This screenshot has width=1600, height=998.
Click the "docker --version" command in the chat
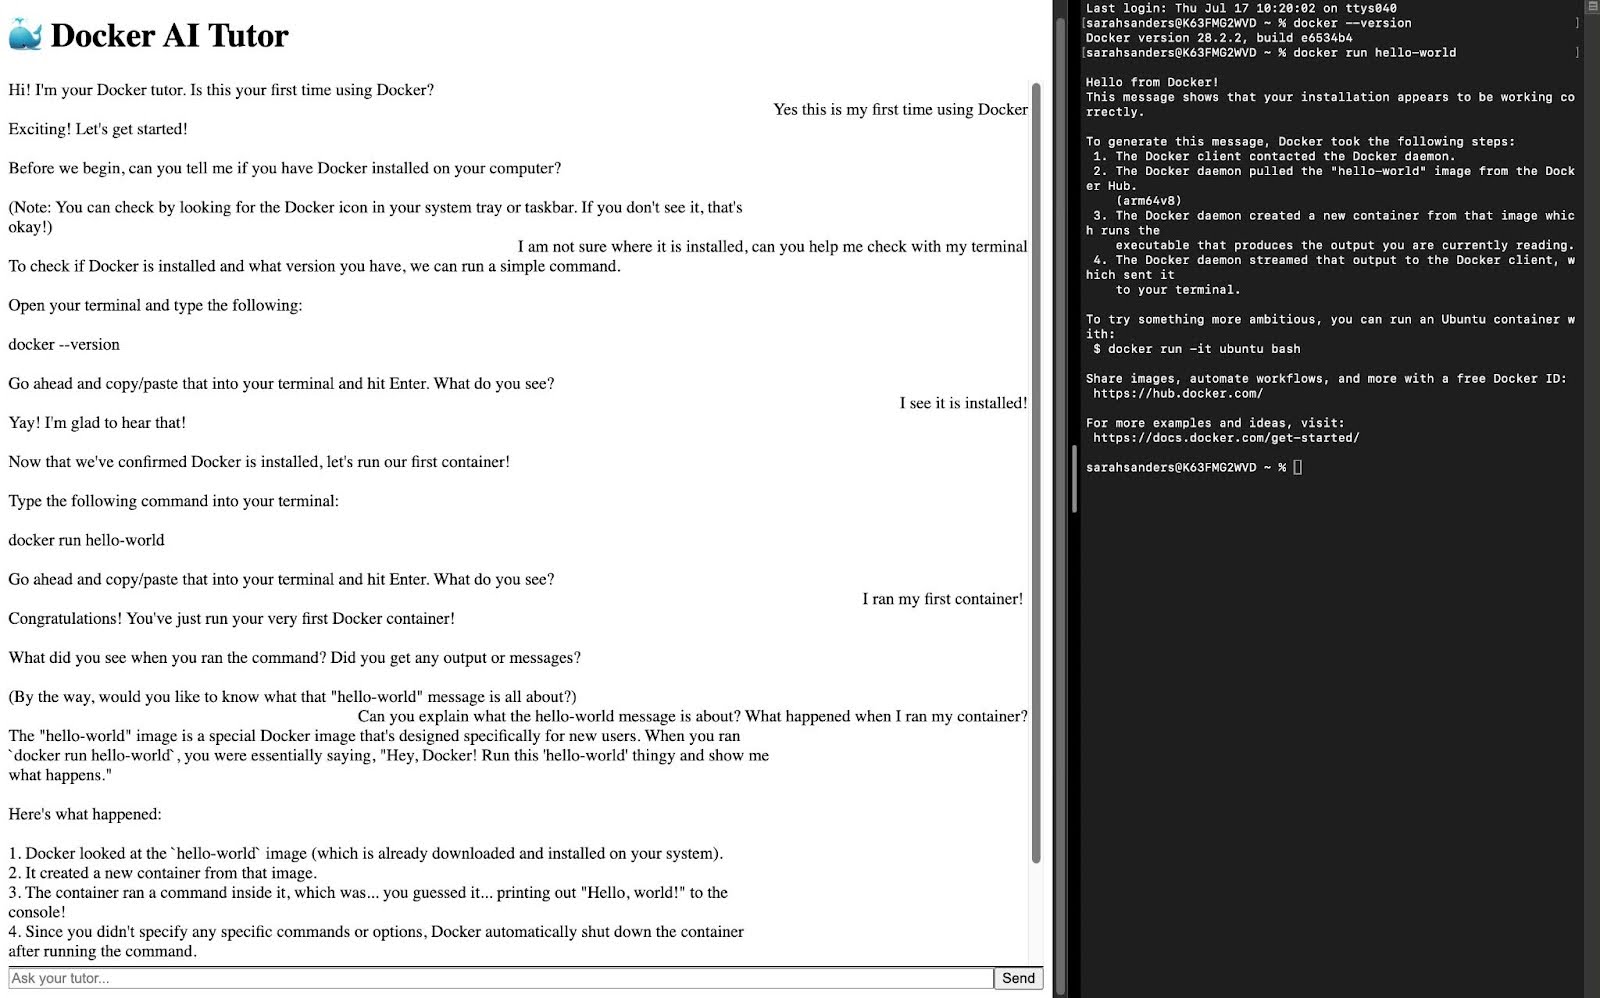pyautogui.click(x=64, y=344)
